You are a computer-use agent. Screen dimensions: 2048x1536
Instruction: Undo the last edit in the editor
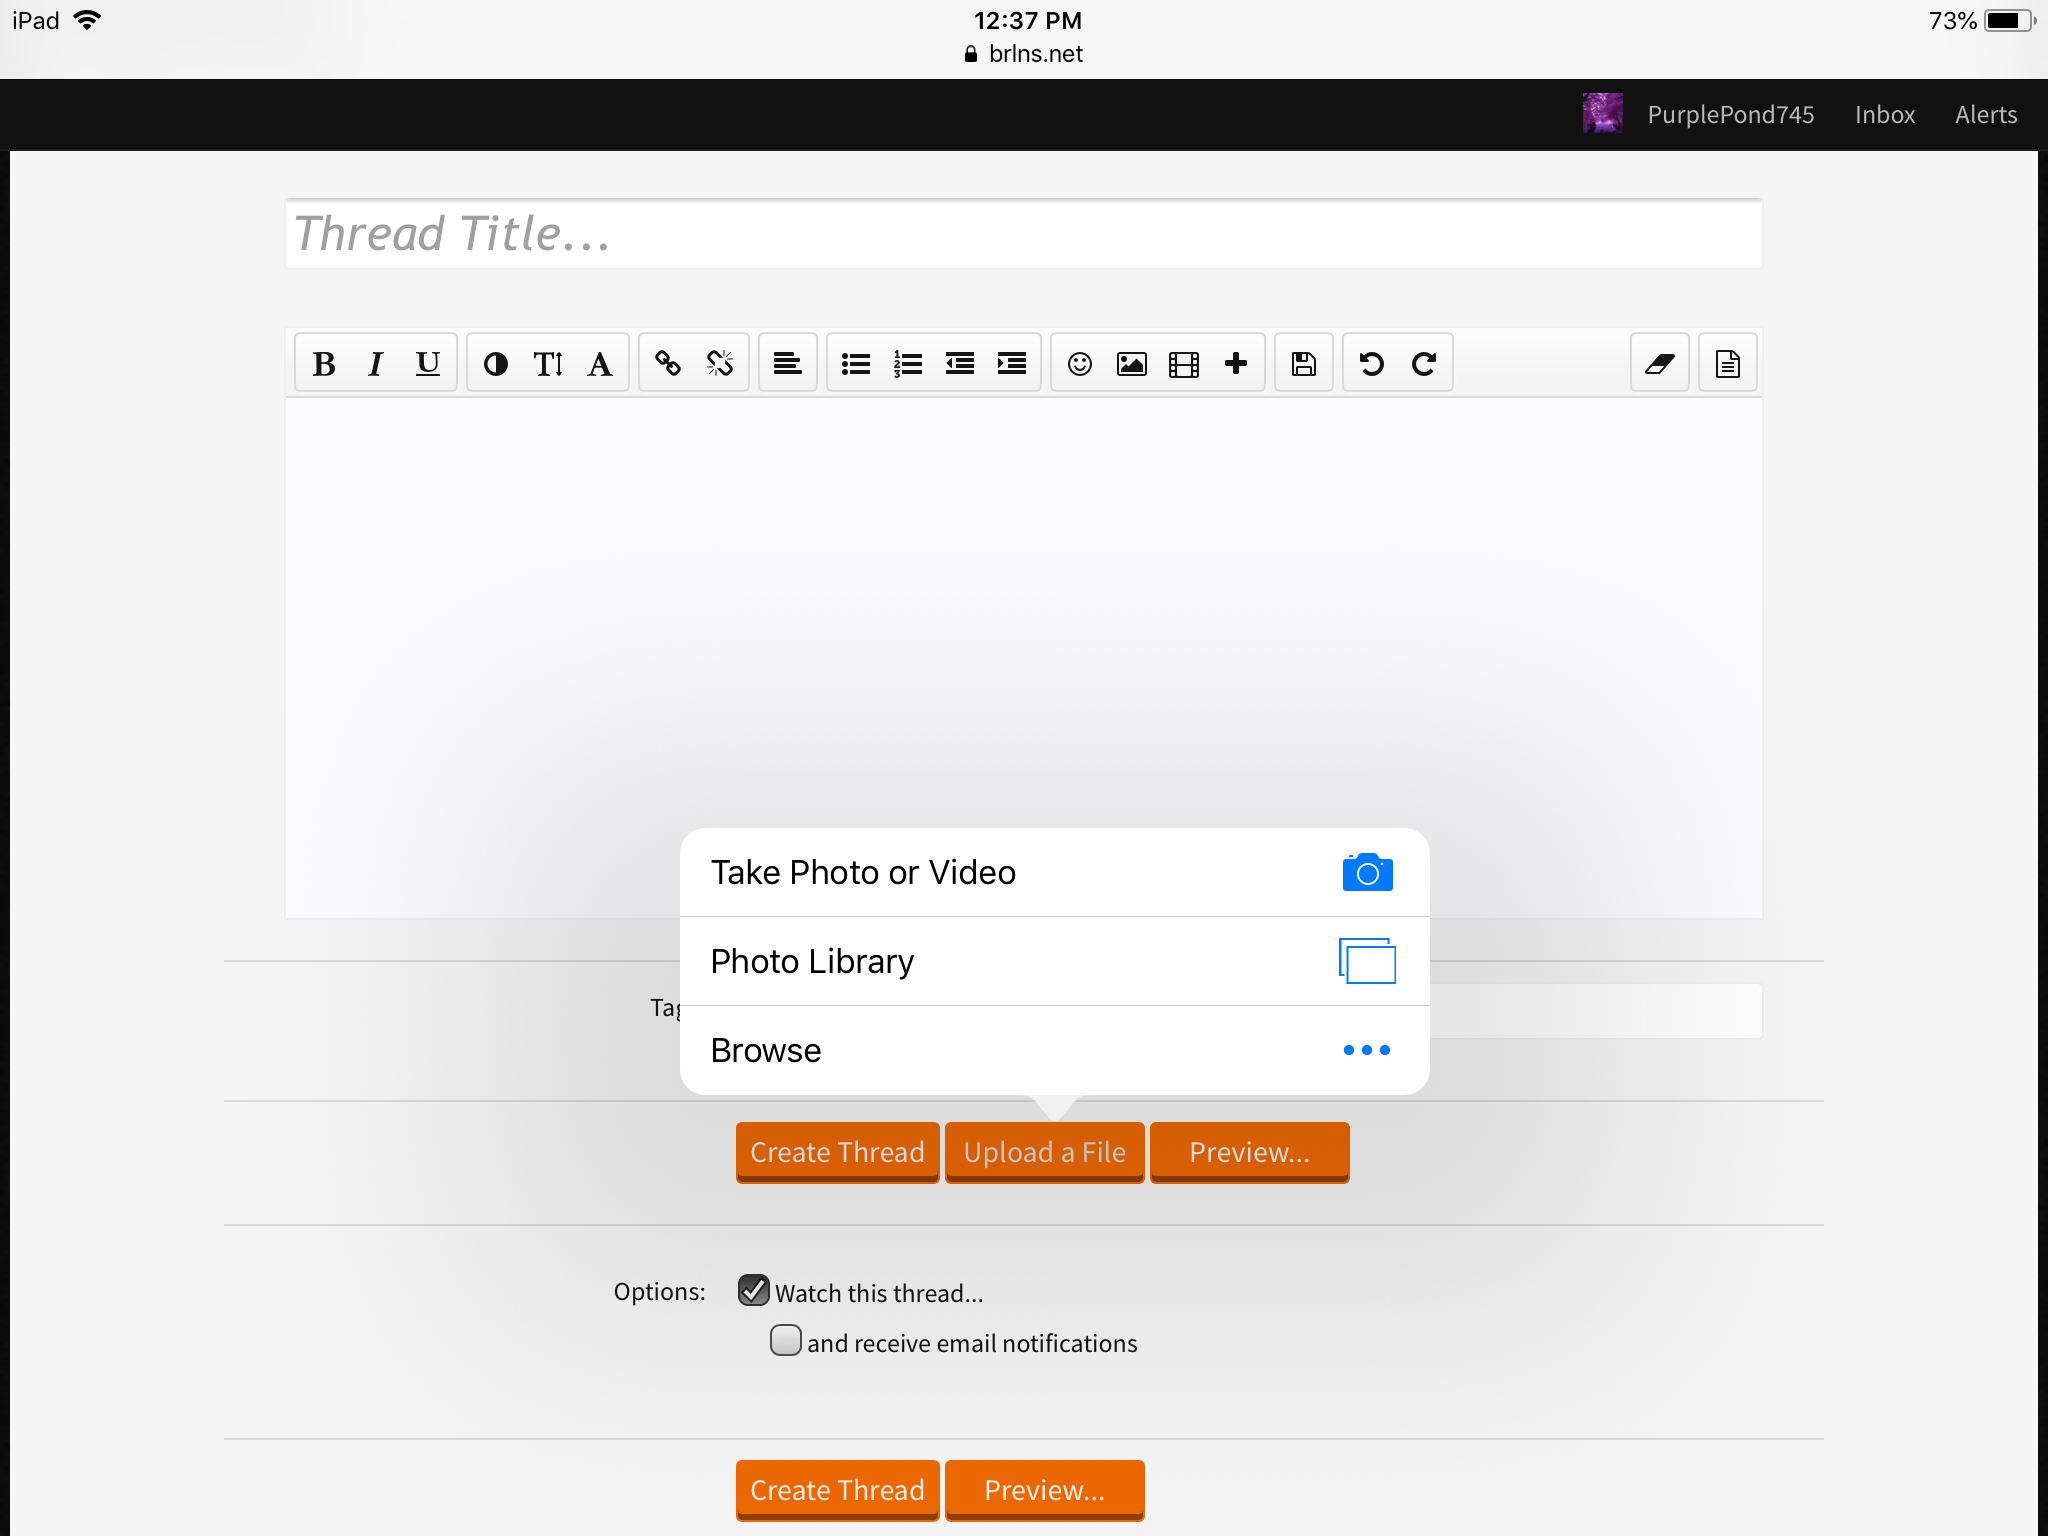1372,363
